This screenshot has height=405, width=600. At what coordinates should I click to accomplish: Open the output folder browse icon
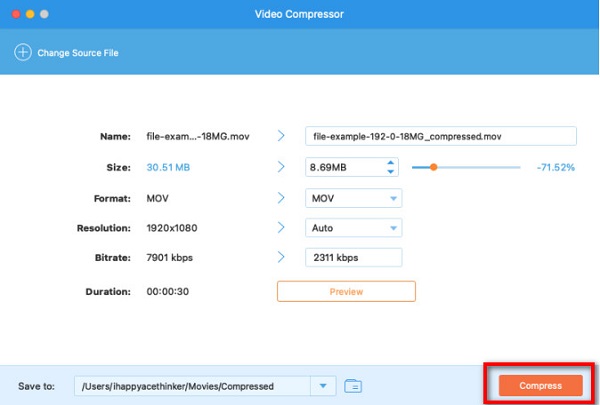[353, 386]
